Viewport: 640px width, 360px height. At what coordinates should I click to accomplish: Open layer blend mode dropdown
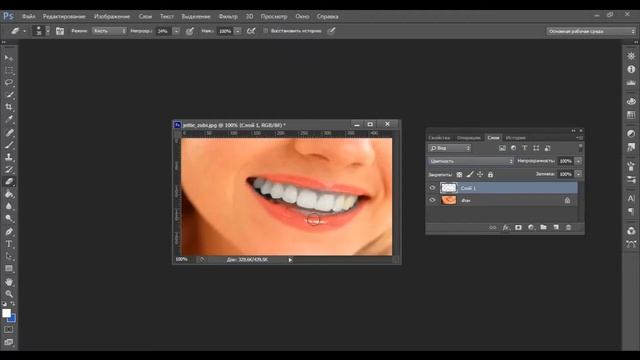[471, 161]
